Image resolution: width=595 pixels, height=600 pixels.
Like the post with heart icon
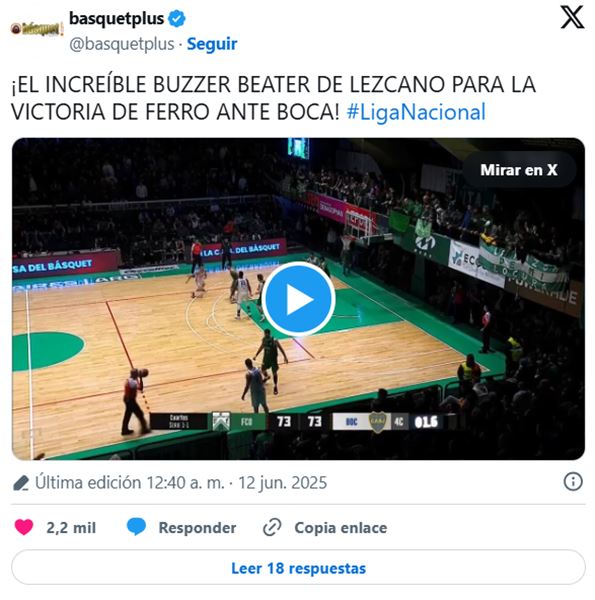pos(24,527)
